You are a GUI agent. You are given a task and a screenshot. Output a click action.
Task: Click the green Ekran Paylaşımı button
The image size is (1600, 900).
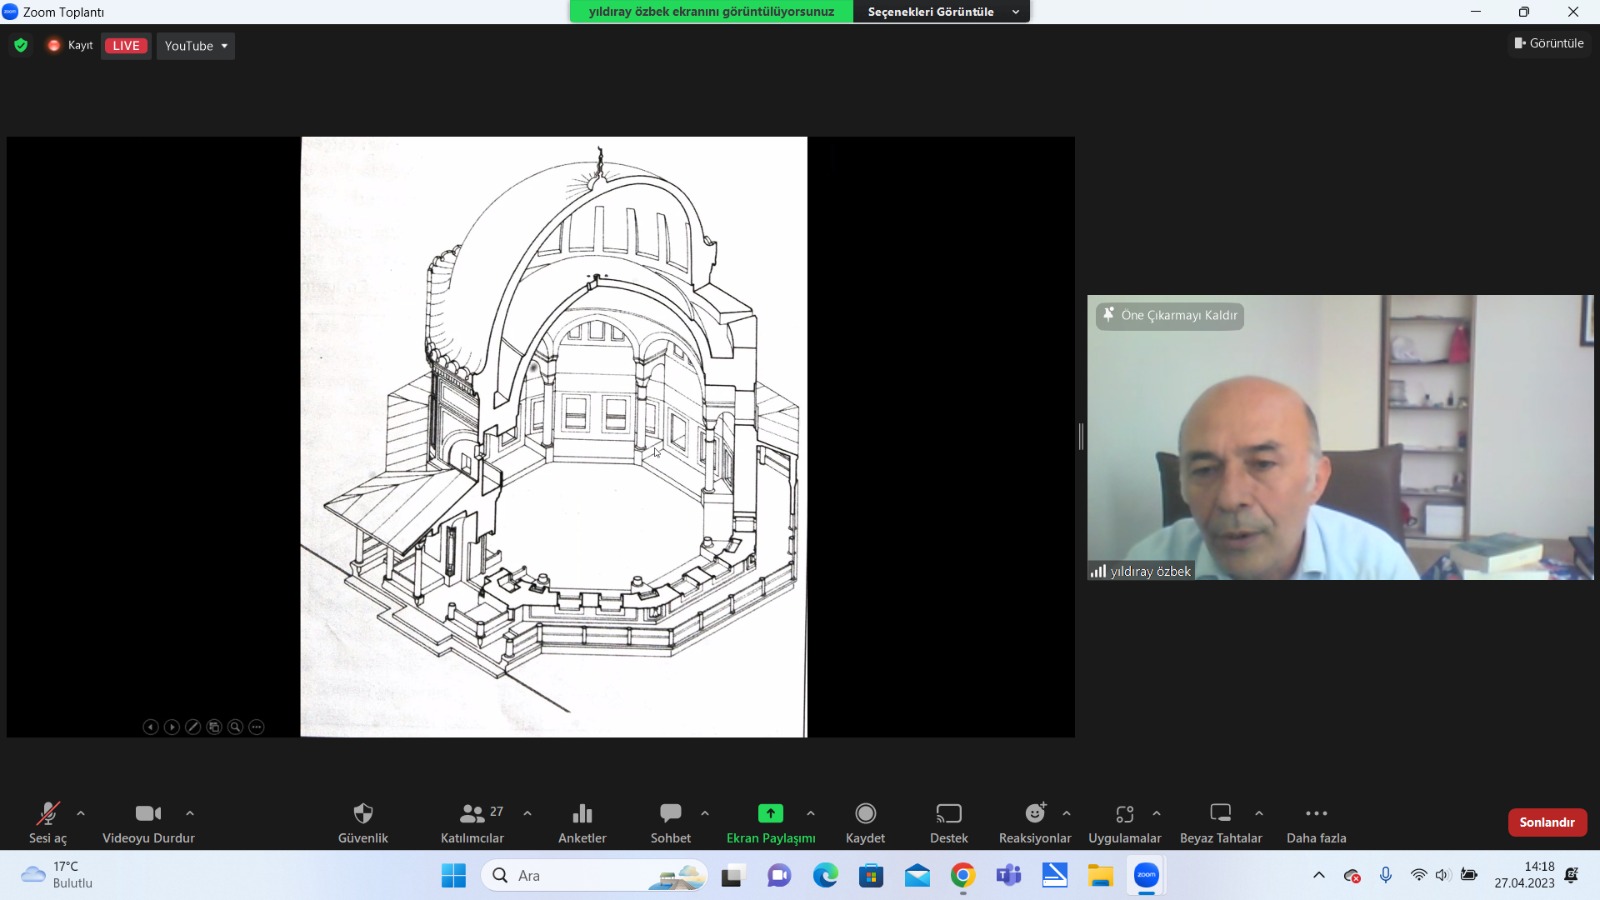(x=771, y=822)
